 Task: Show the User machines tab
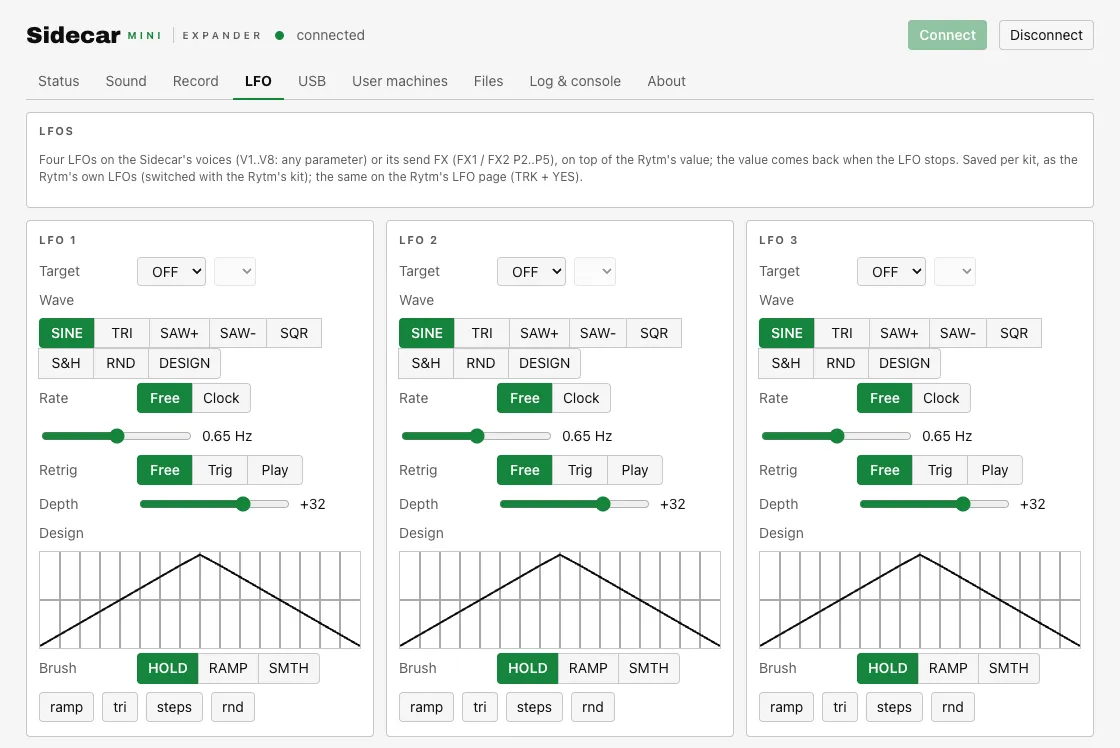(x=400, y=81)
